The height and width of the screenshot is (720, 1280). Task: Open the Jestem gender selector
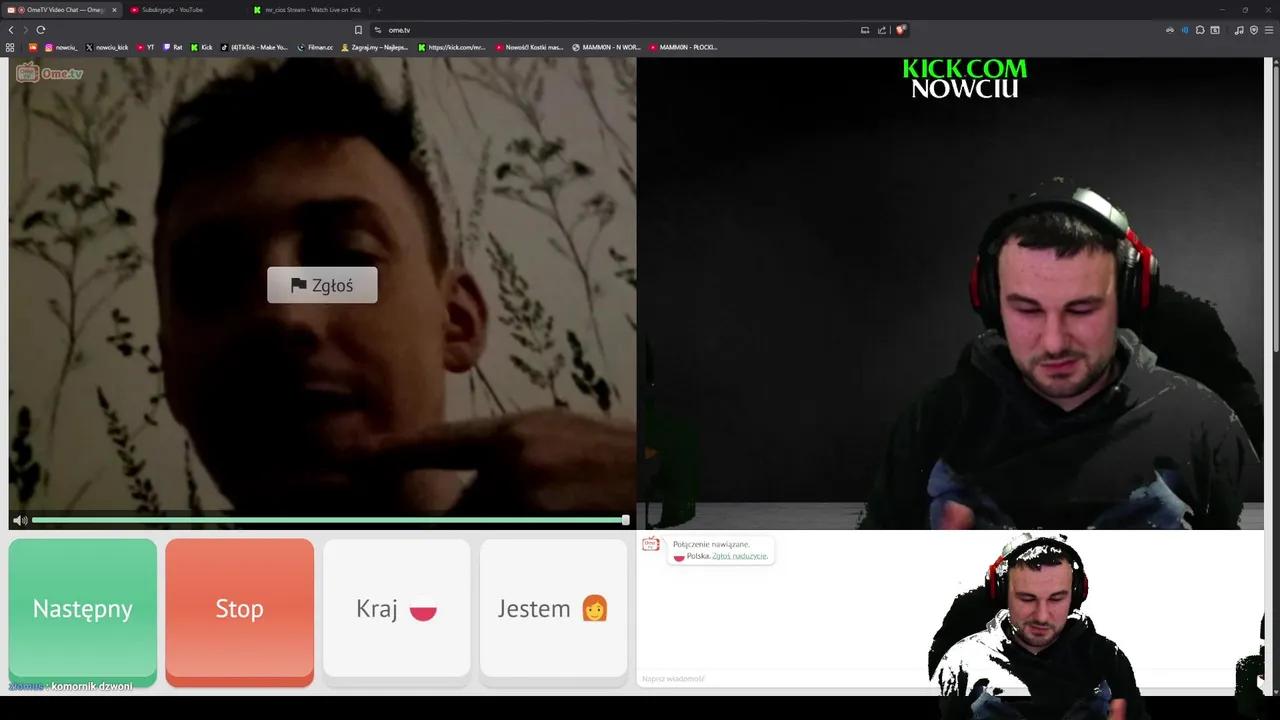point(553,608)
